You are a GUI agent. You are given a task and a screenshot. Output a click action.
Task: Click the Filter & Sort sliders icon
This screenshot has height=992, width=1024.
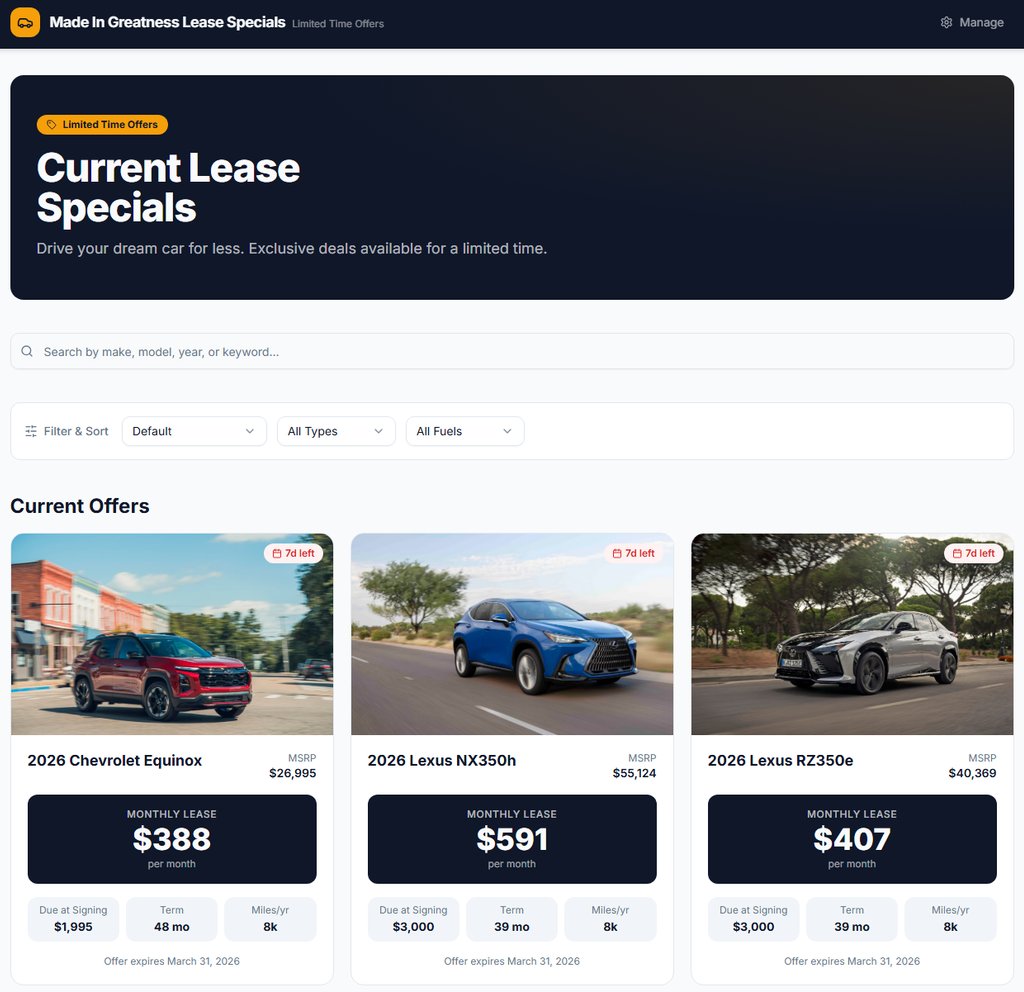click(x=31, y=431)
